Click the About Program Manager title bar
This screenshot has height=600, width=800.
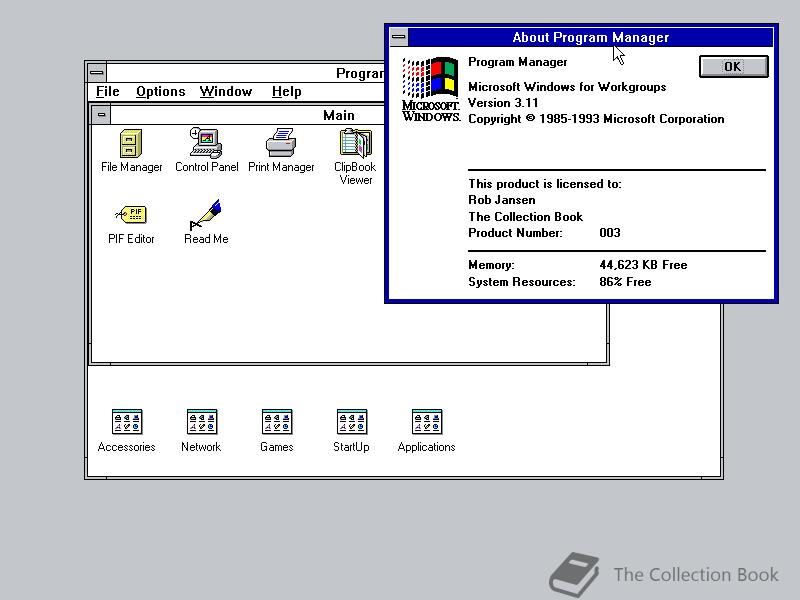(x=590, y=37)
